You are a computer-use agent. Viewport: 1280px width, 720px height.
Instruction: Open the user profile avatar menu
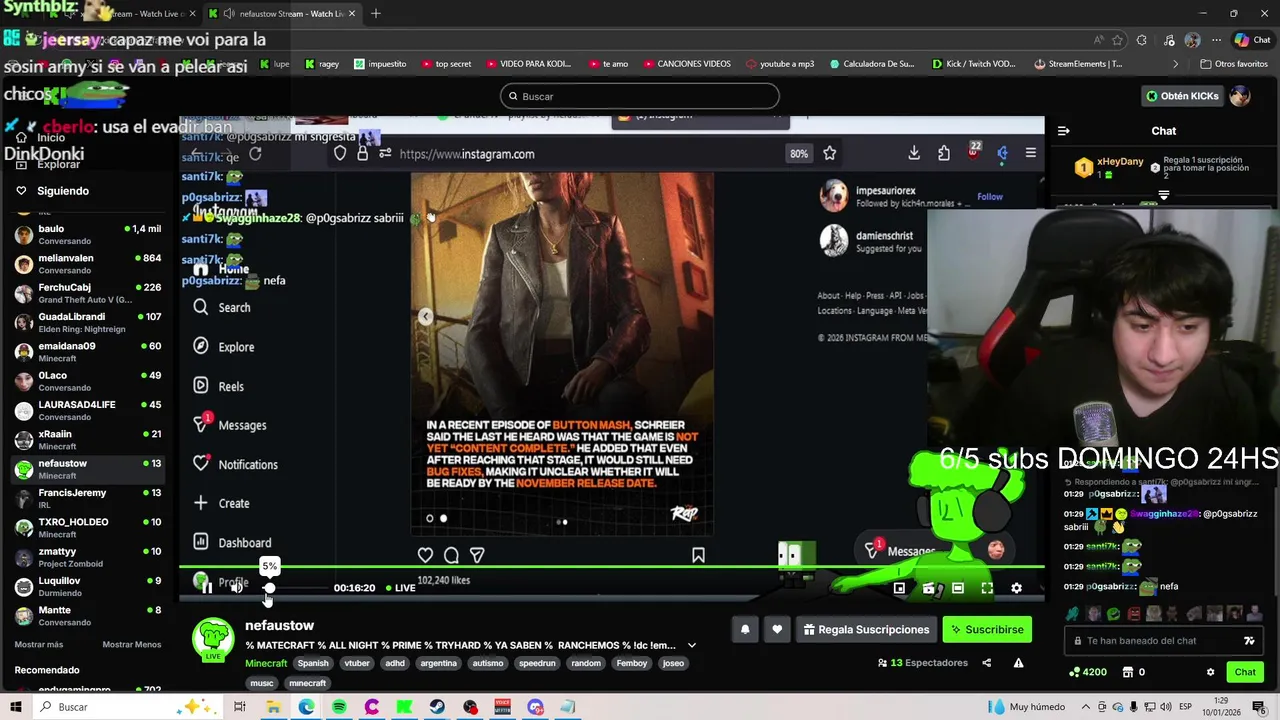point(1240,96)
